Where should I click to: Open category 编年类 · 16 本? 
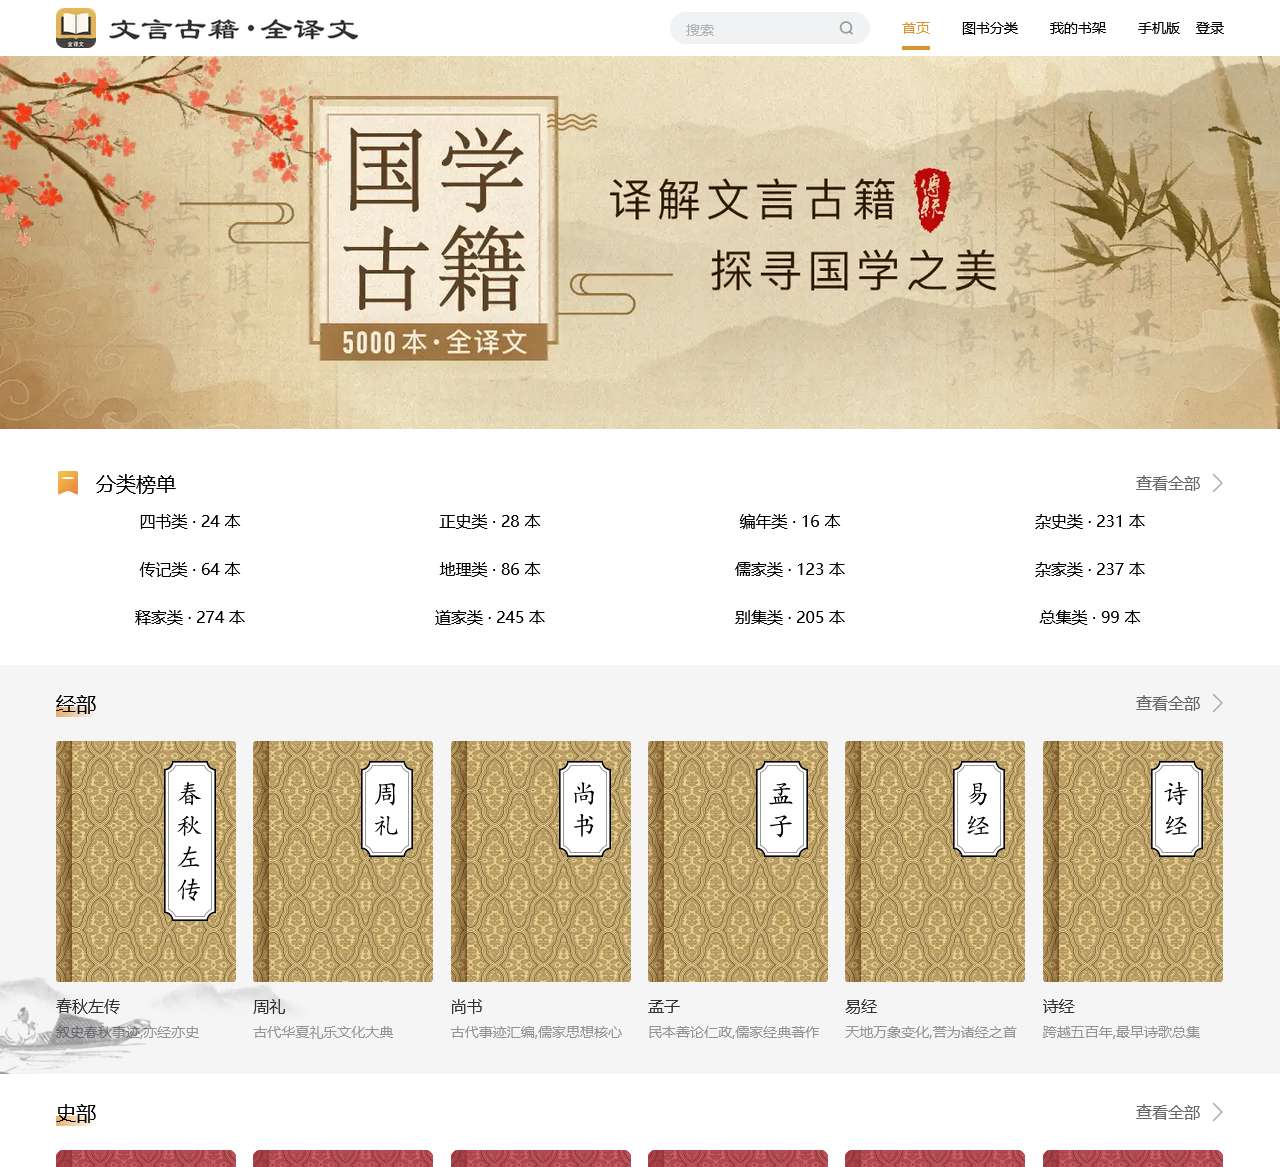790,521
